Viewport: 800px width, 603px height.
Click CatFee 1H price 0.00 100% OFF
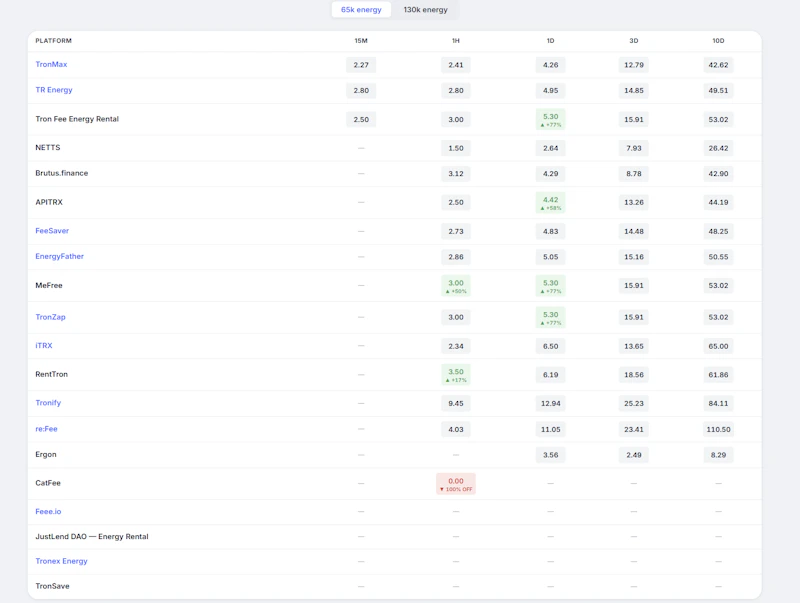tap(456, 484)
